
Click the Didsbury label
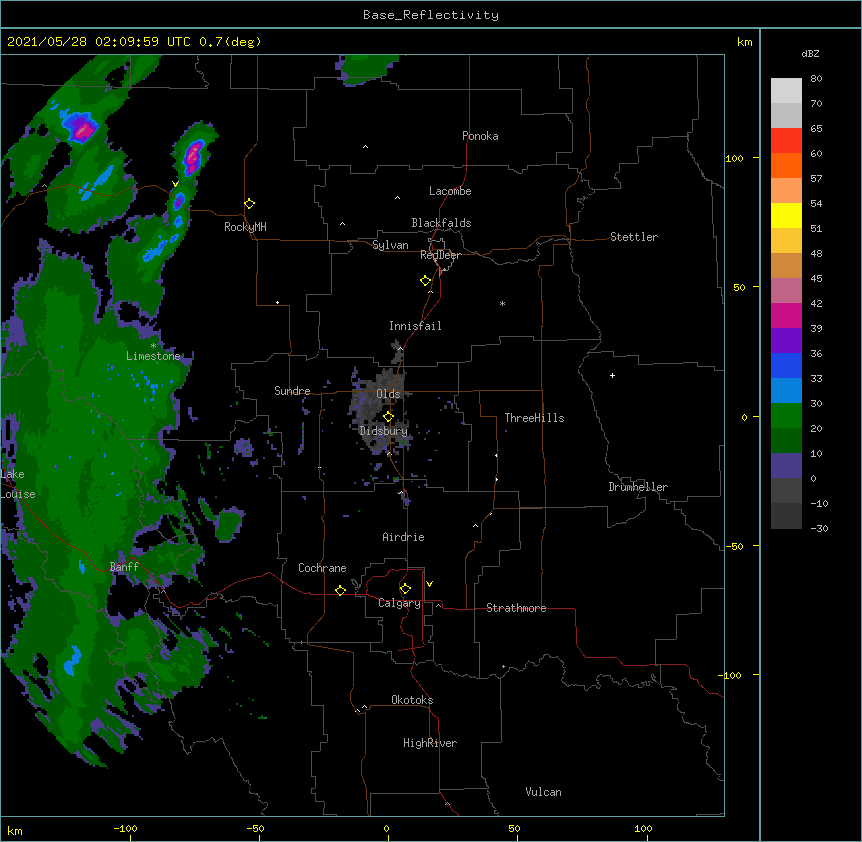point(384,431)
